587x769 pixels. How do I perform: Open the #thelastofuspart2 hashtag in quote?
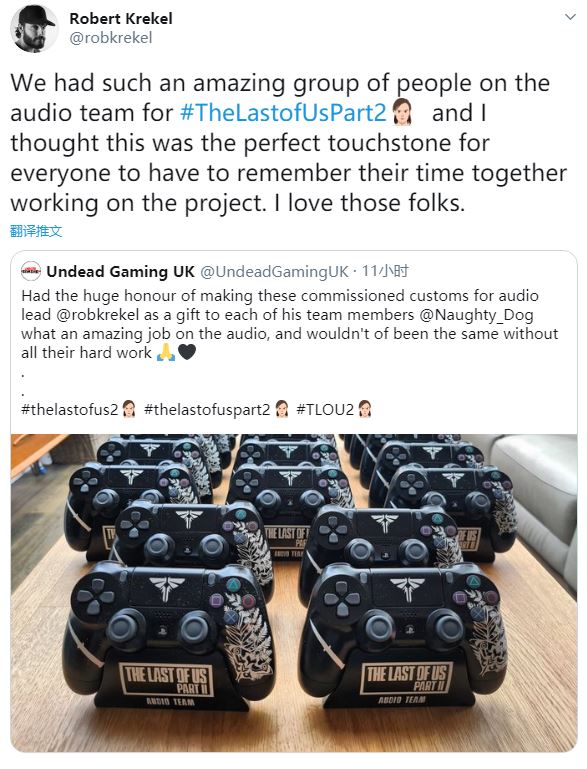[x=207, y=410]
